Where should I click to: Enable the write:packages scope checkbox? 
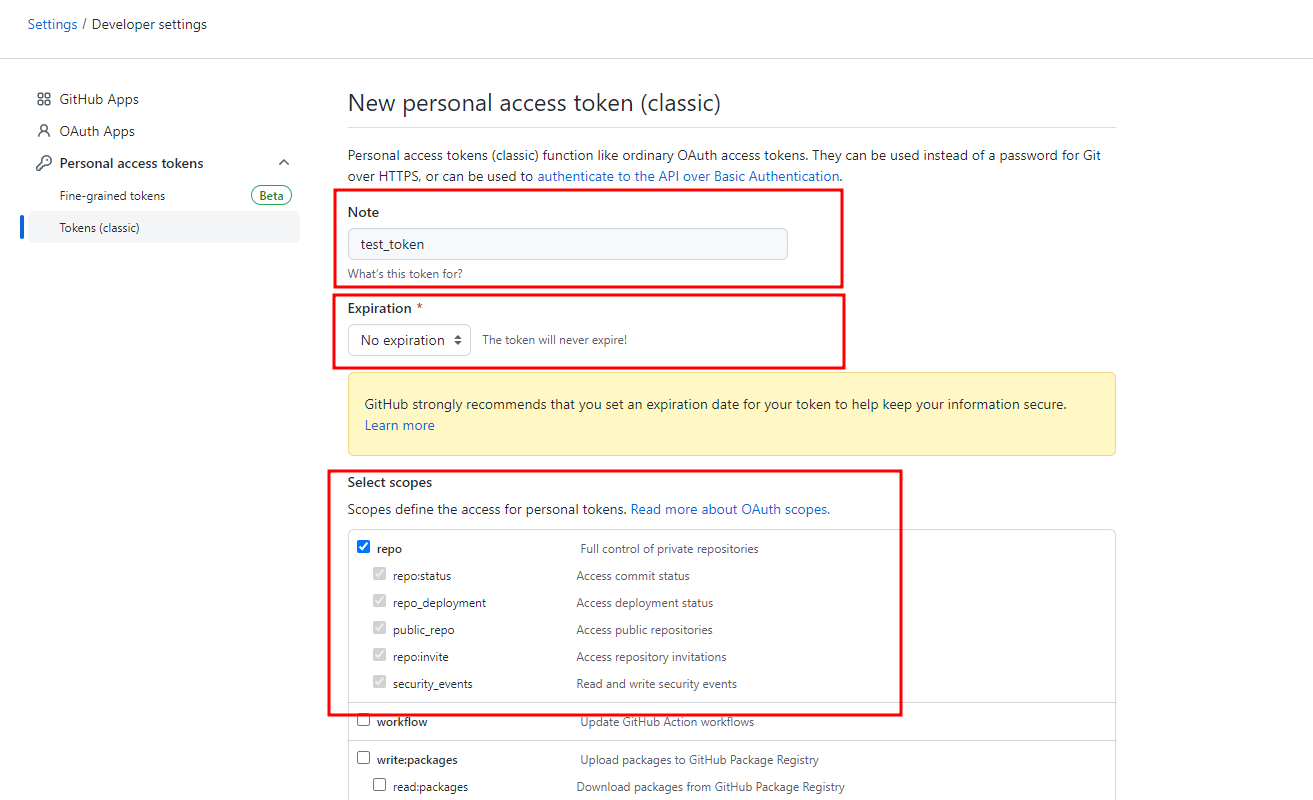363,758
